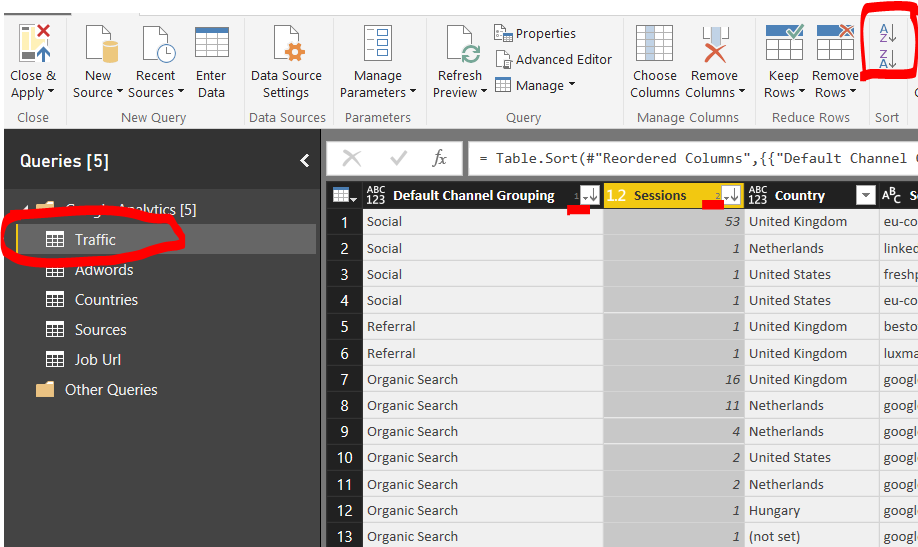Screen dimensions: 918x547
Task: Open the Country column filter dropdown
Action: (865, 195)
